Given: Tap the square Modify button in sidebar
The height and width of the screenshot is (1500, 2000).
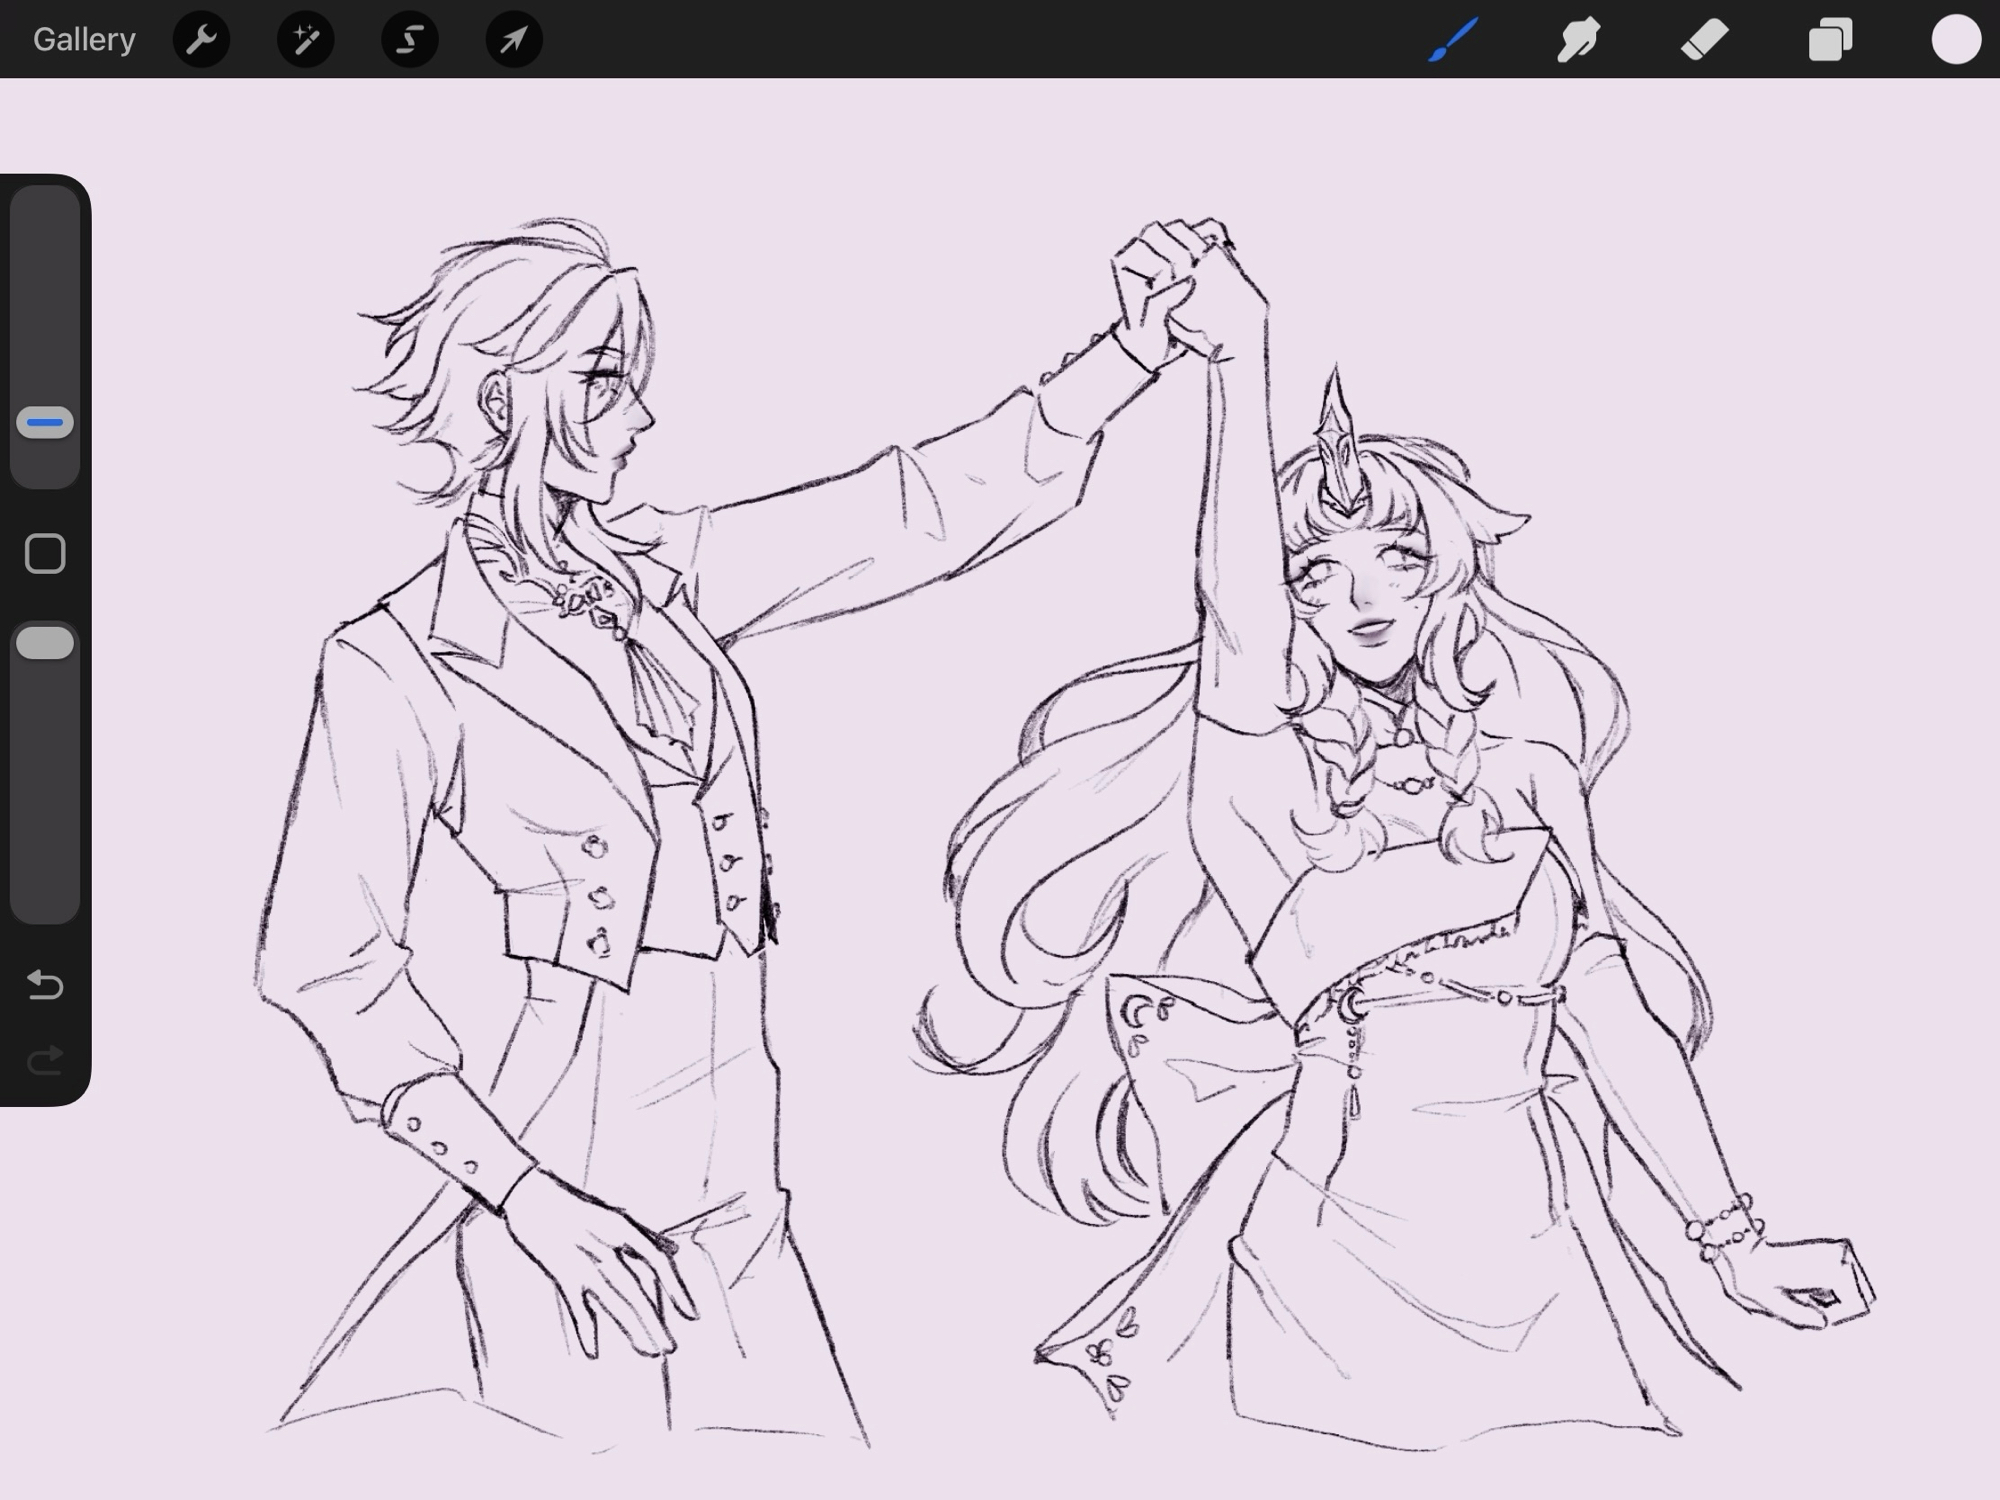Looking at the screenshot, I should [45, 553].
